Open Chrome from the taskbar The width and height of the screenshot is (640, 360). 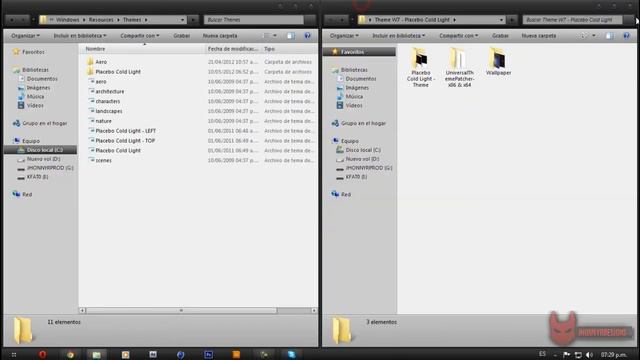click(70, 355)
